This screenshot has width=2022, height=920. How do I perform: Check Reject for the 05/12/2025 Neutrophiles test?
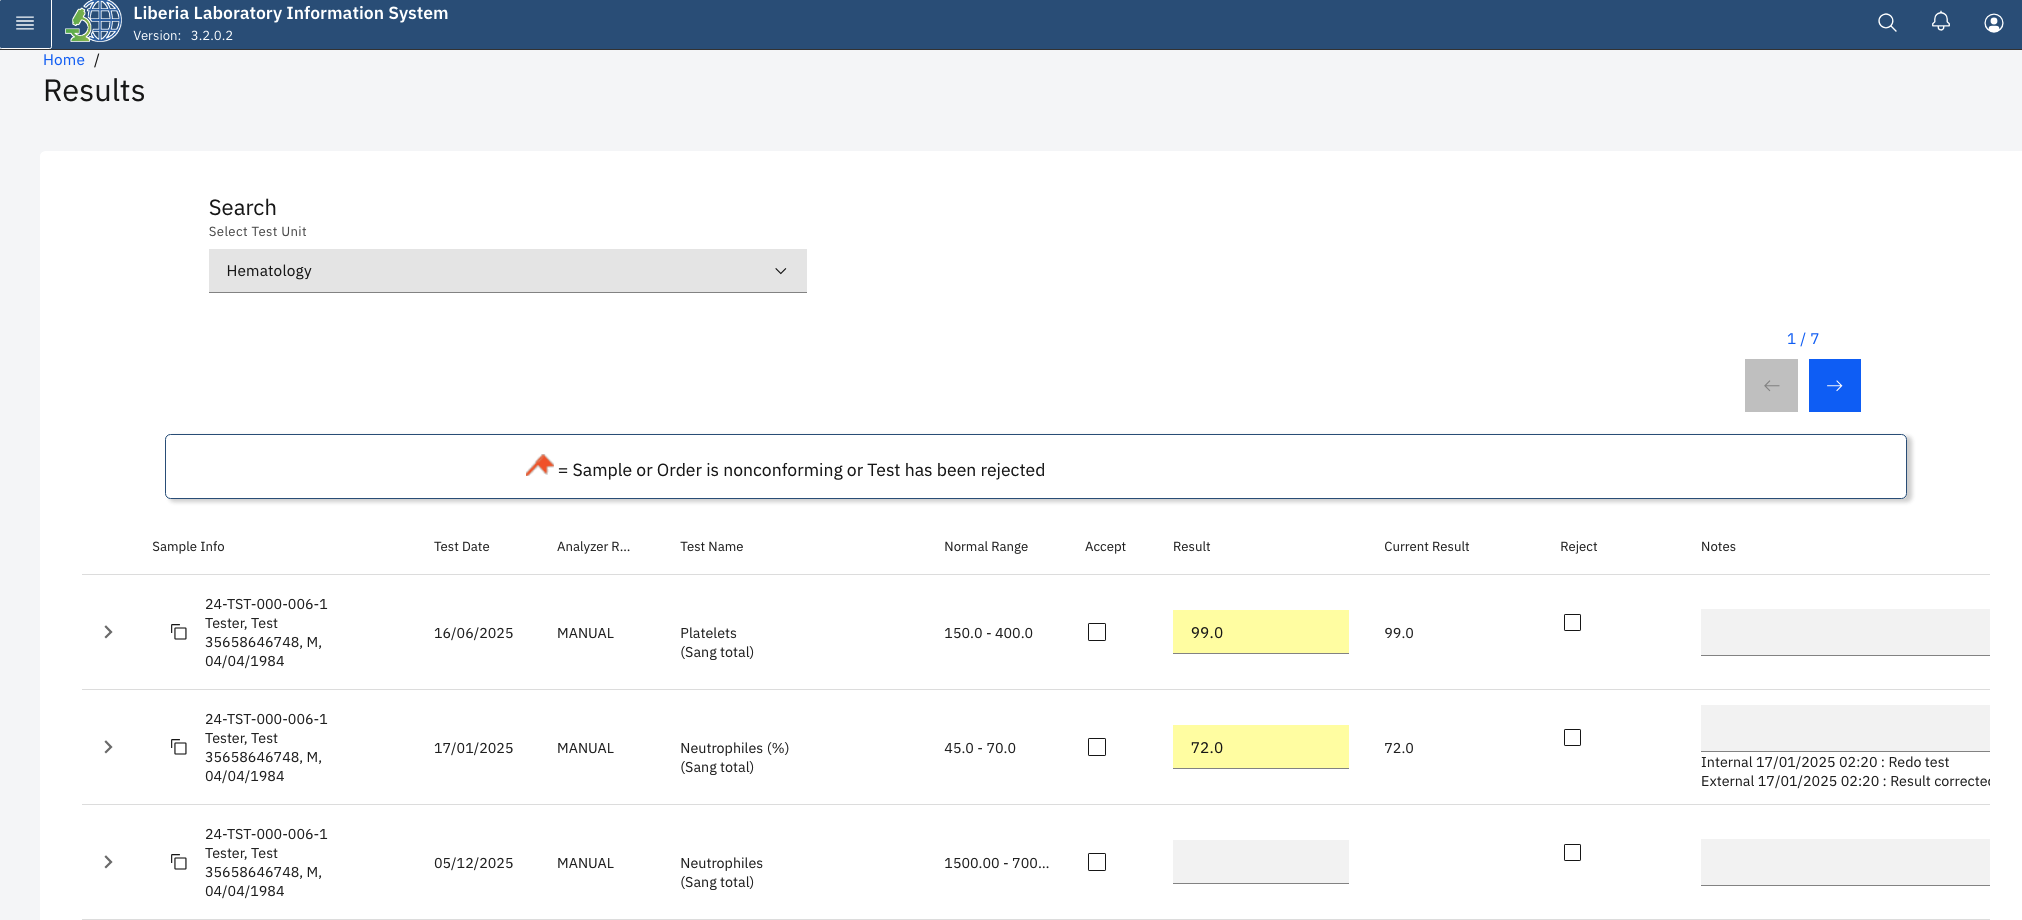(1572, 852)
